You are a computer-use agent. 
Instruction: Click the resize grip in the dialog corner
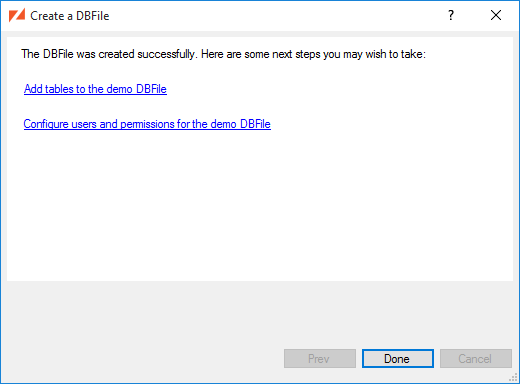pyautogui.click(x=513, y=377)
